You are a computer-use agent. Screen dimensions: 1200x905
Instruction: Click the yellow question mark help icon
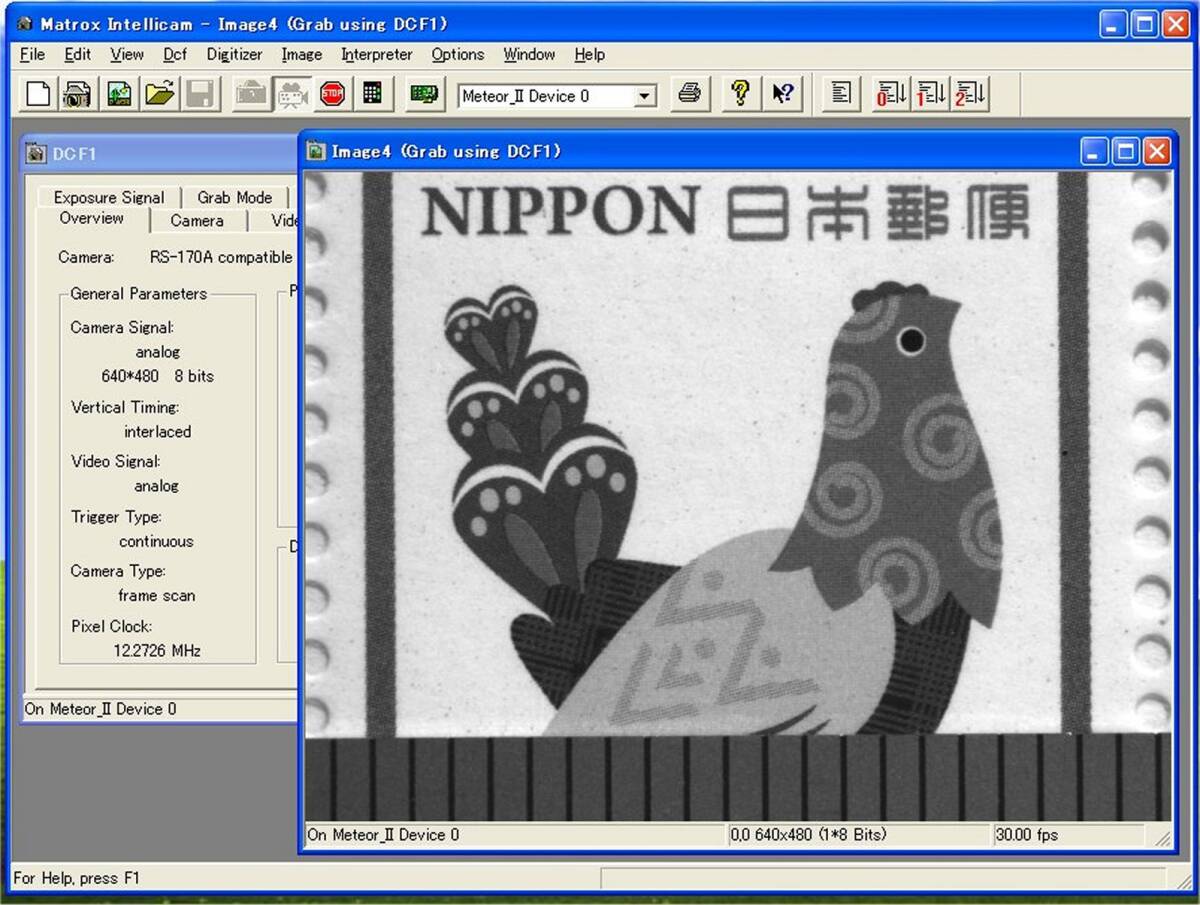[x=740, y=95]
